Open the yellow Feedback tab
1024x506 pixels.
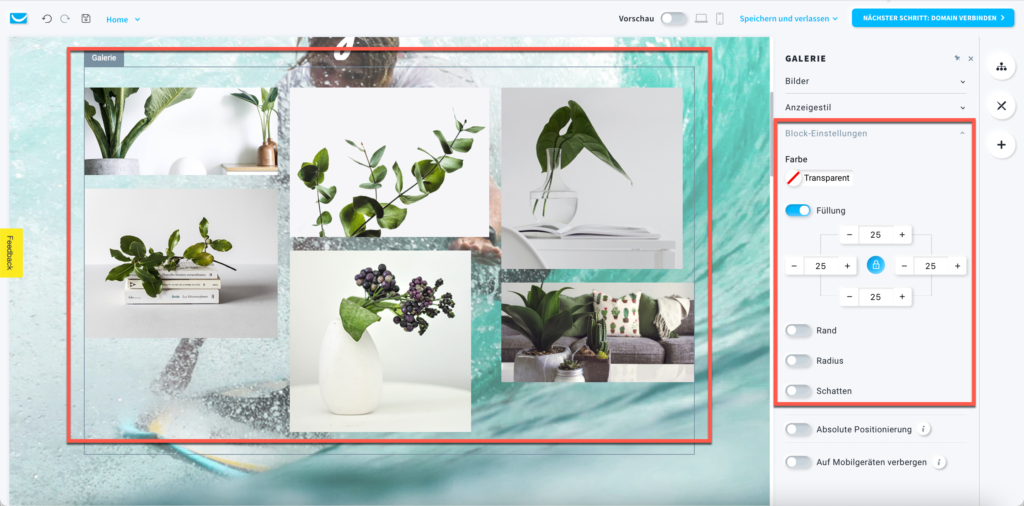(x=11, y=253)
